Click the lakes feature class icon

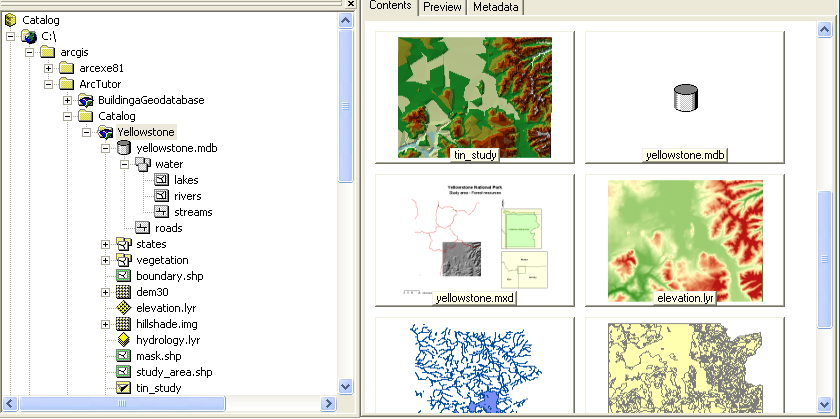(162, 180)
